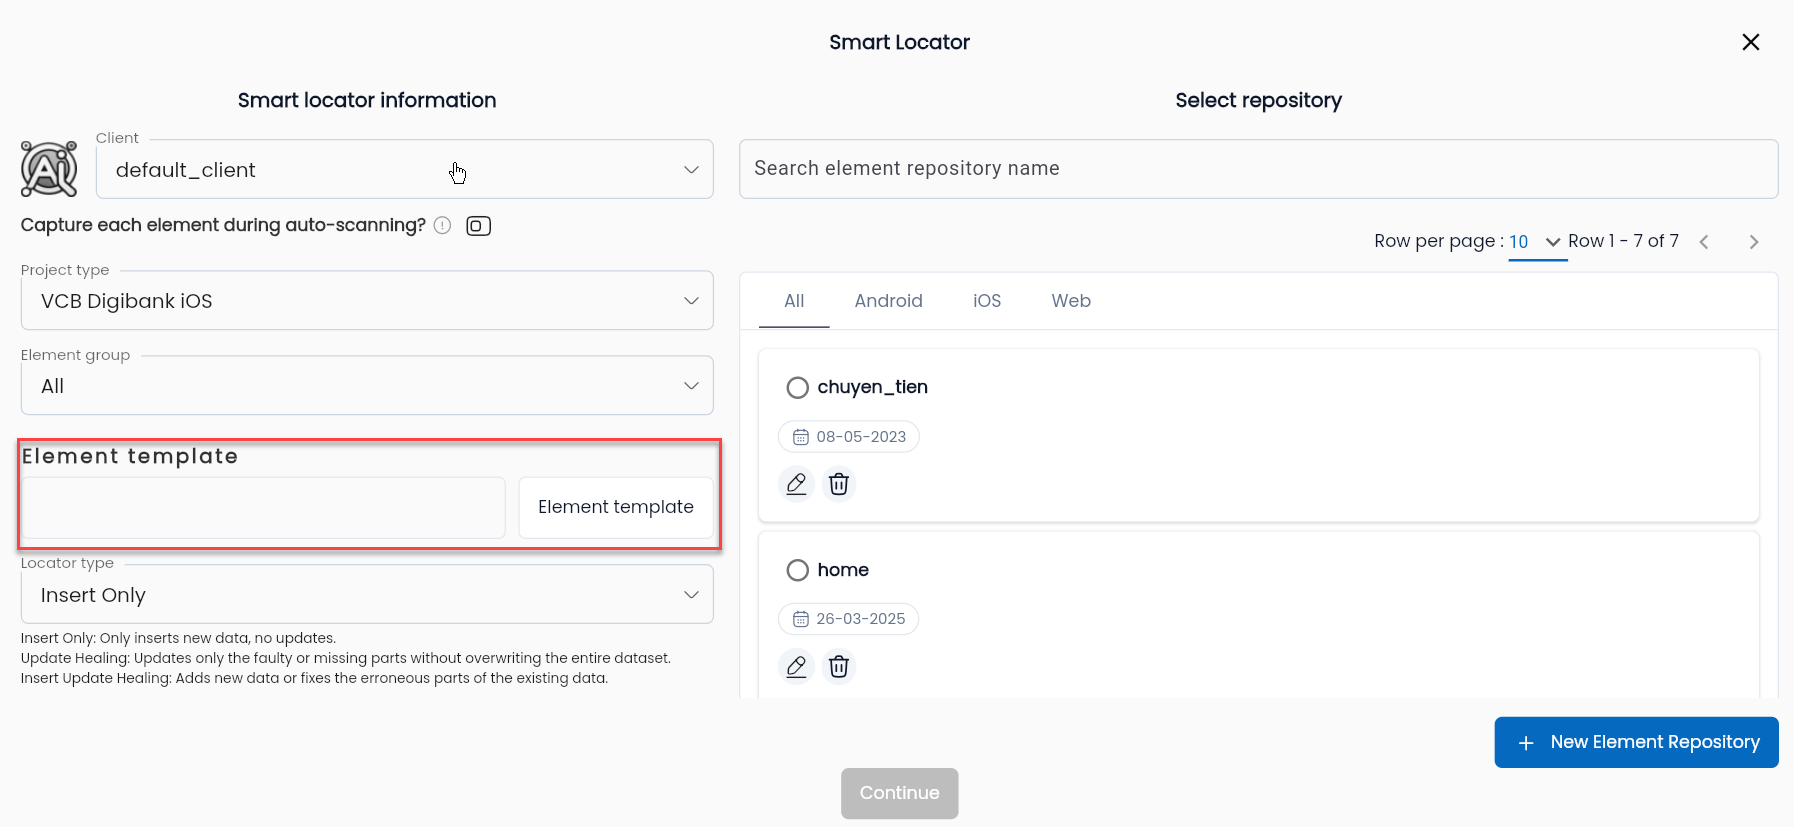Click the edit pencil icon for home
Screen dimensions: 1794x827
(796, 666)
